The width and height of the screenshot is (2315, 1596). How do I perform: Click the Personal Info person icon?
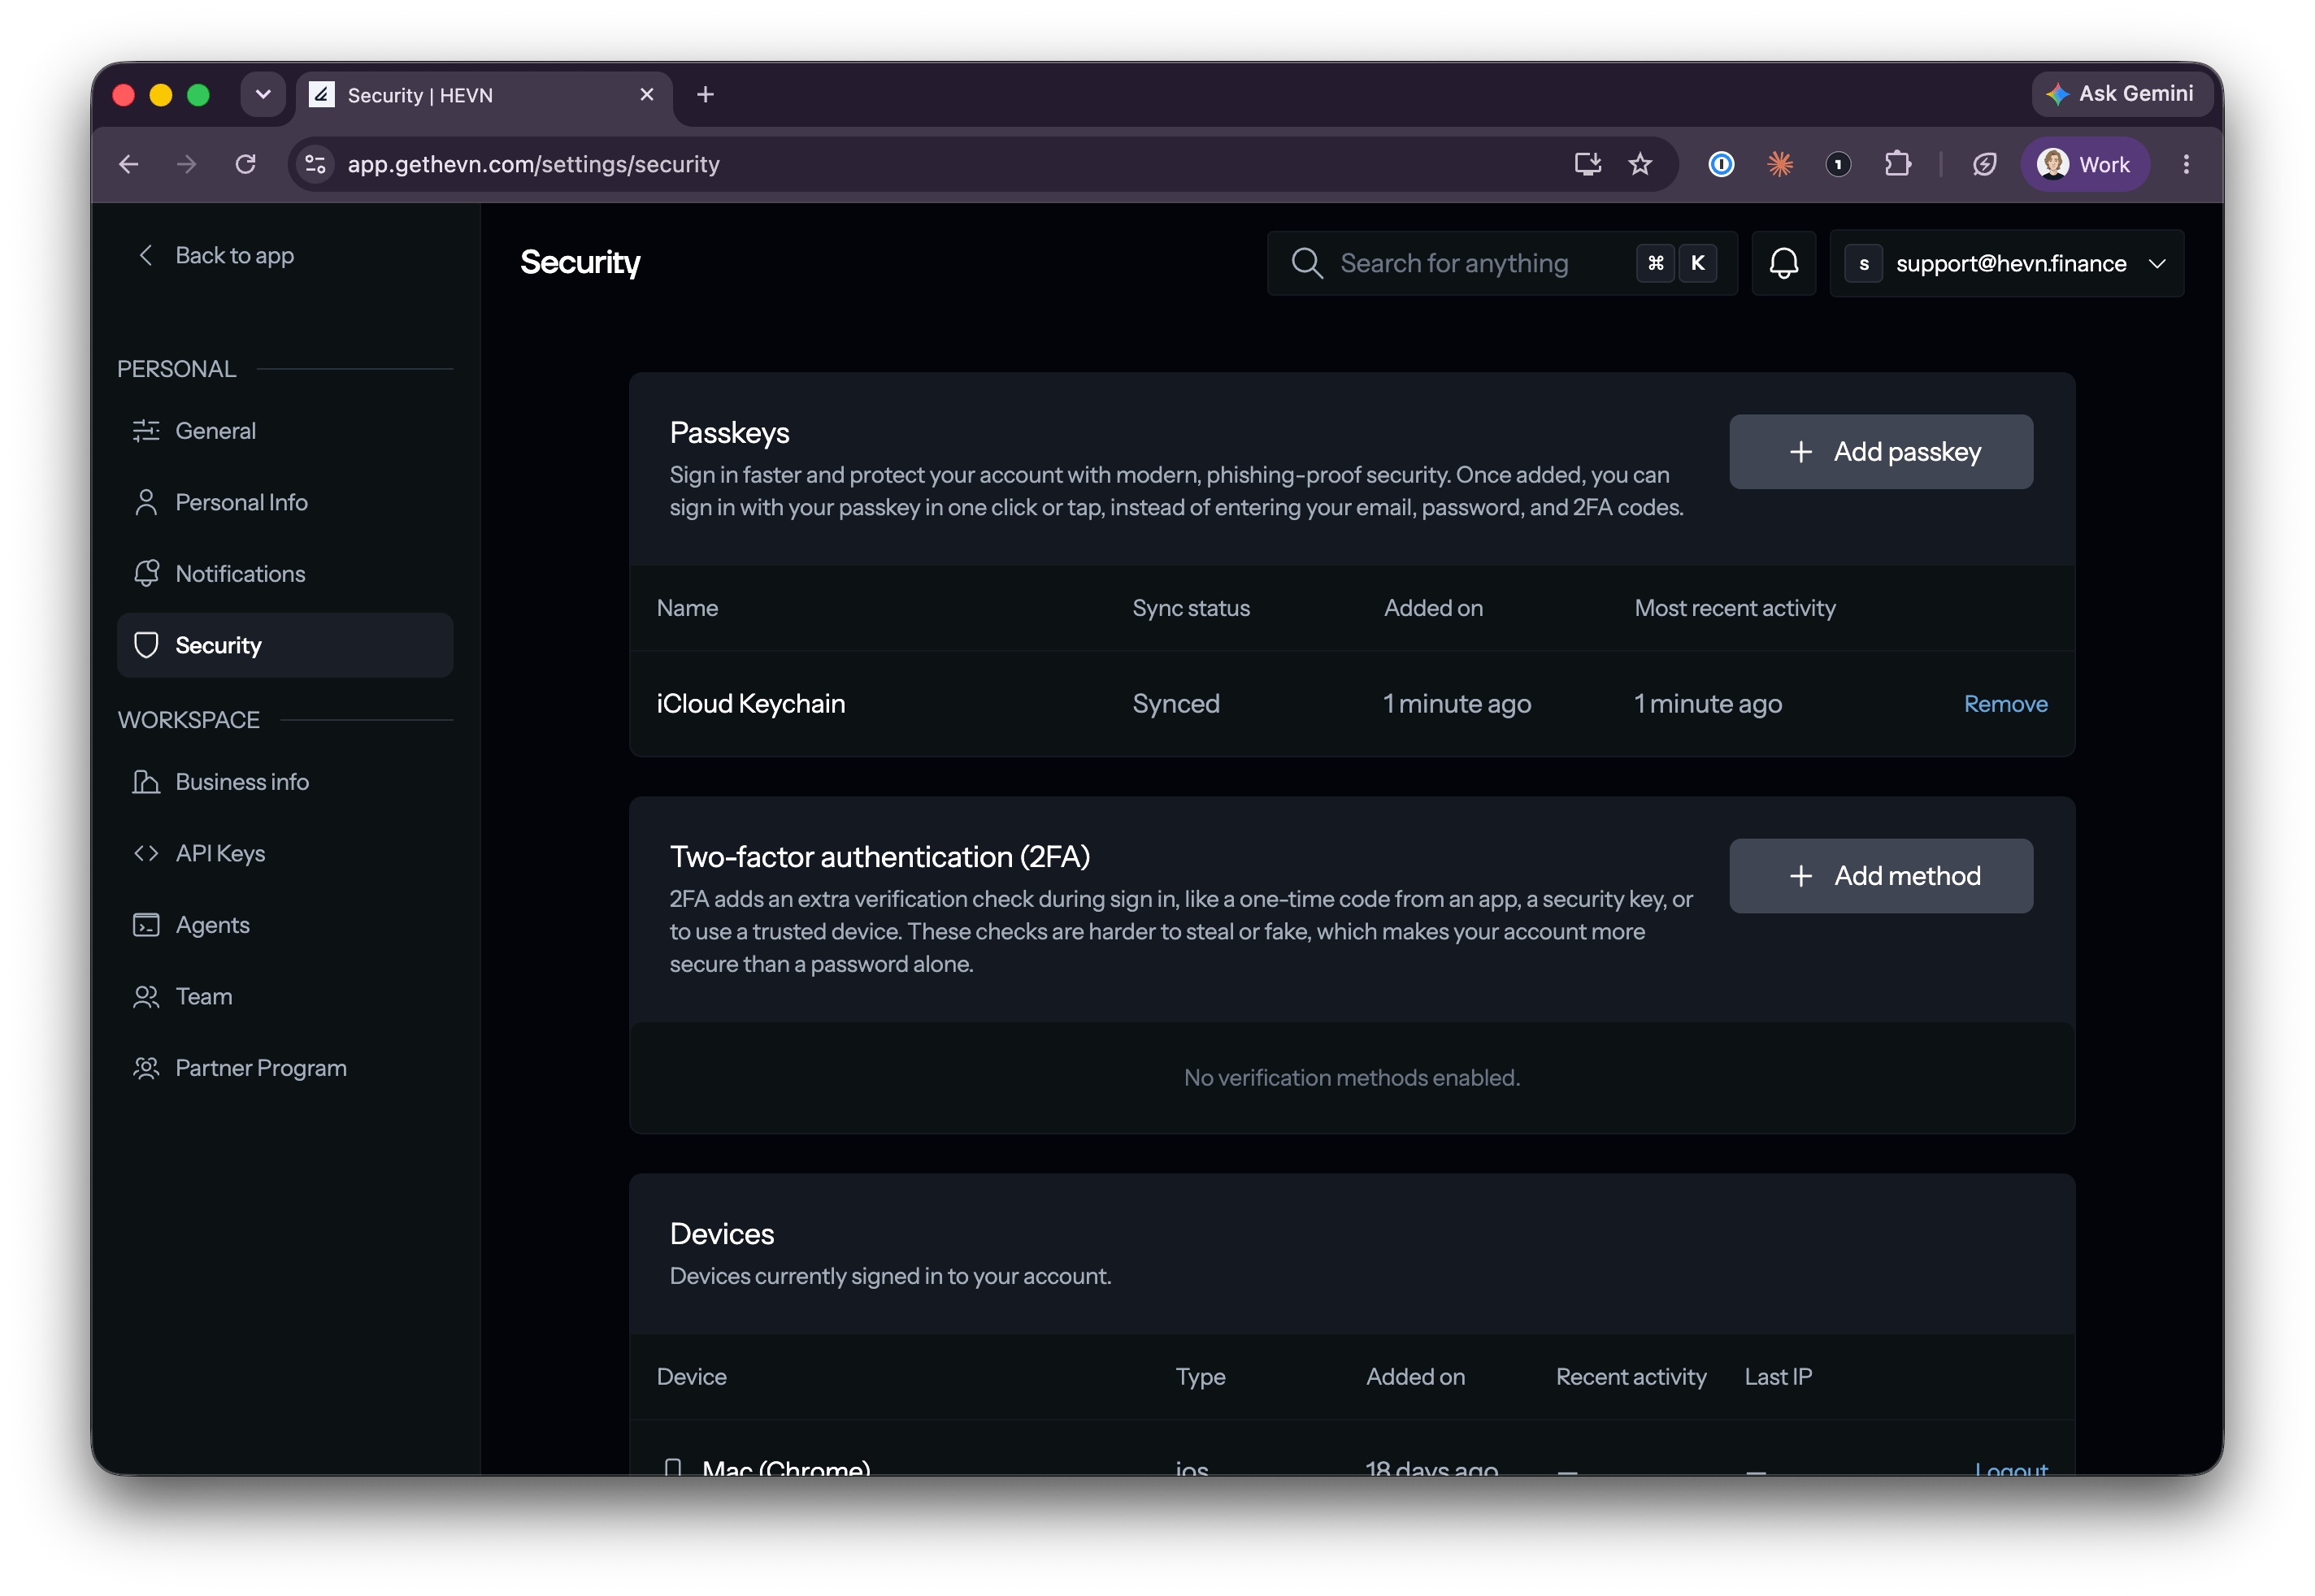click(146, 502)
